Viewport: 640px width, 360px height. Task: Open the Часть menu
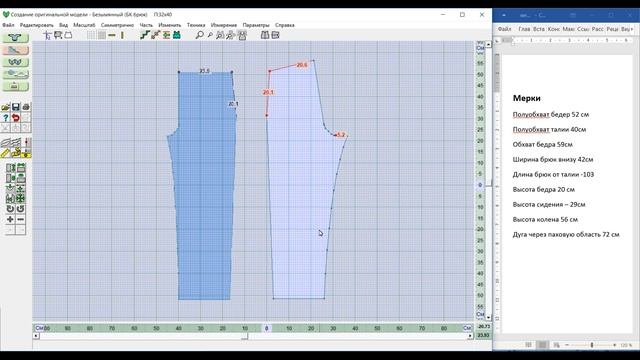146,25
